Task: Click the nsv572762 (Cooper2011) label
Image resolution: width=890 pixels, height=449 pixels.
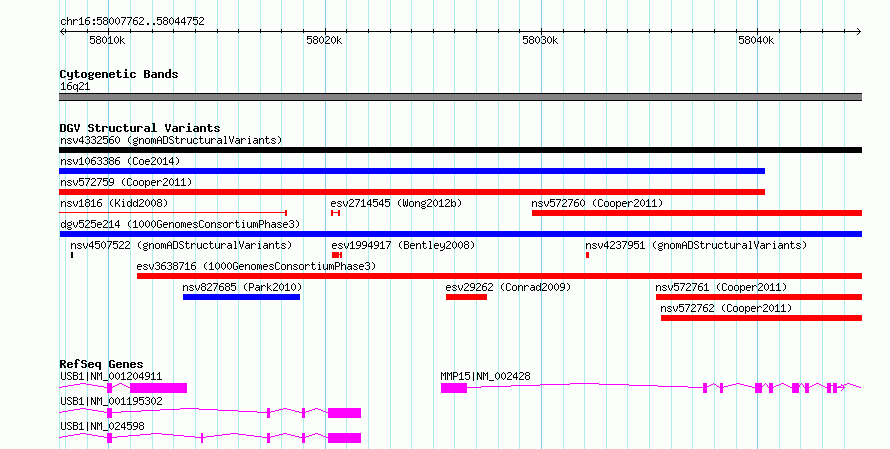Action: tap(727, 308)
